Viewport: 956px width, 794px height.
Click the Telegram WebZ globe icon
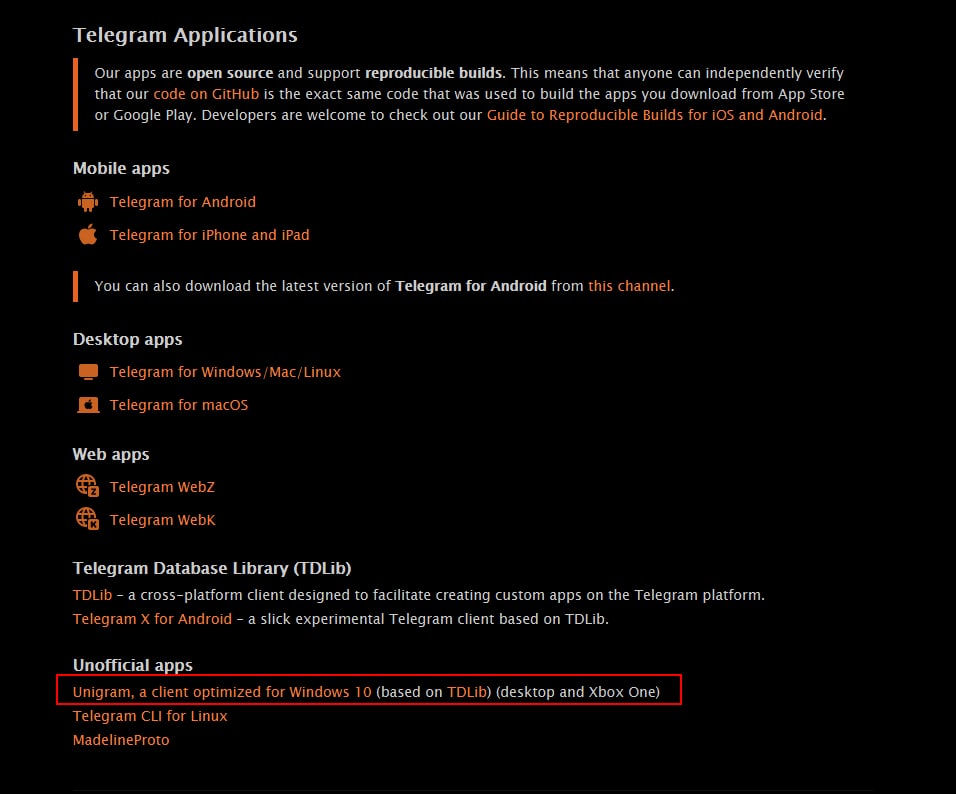coord(87,486)
